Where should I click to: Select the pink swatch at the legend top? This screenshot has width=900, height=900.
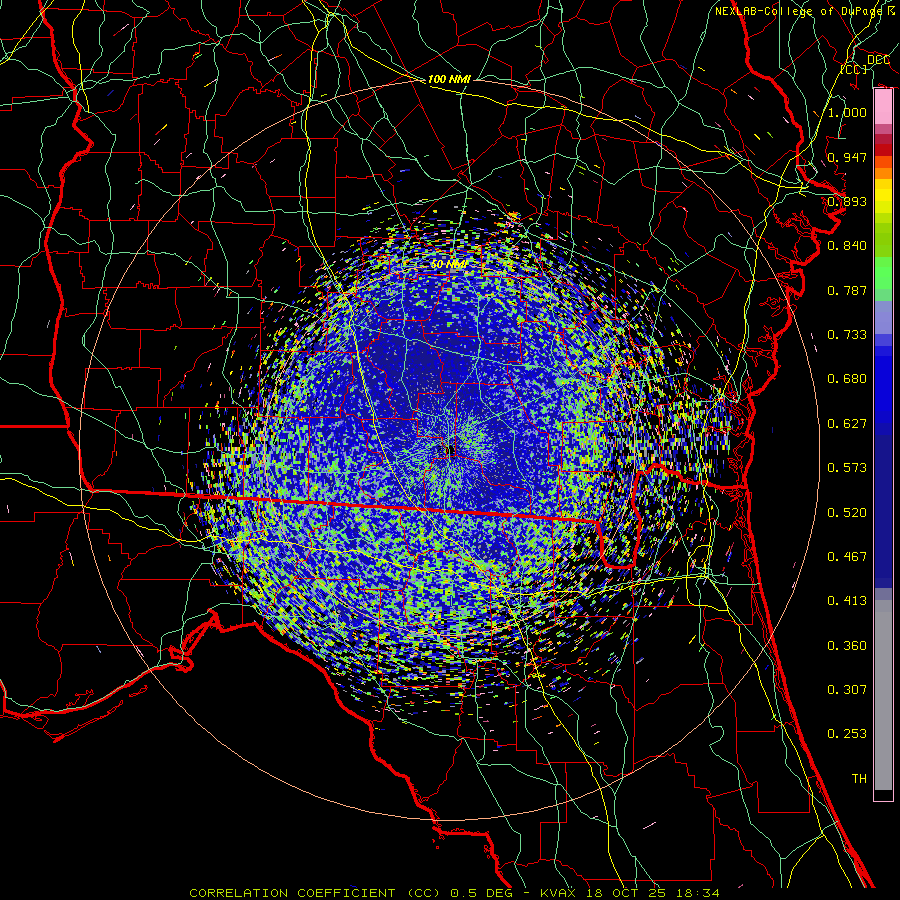point(883,107)
